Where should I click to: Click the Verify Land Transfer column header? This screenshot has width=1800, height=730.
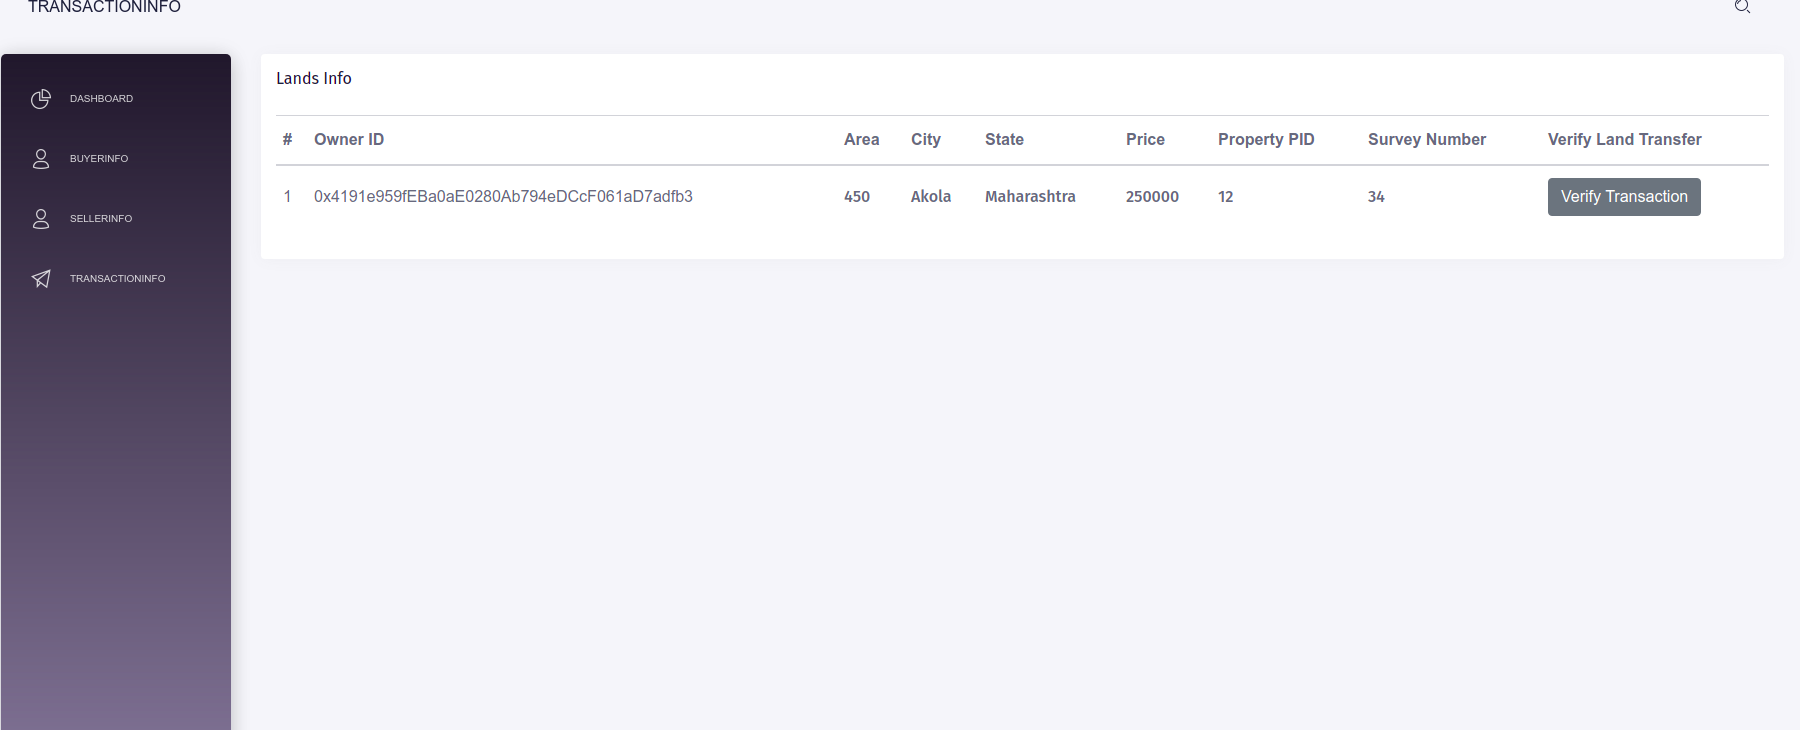(x=1625, y=140)
